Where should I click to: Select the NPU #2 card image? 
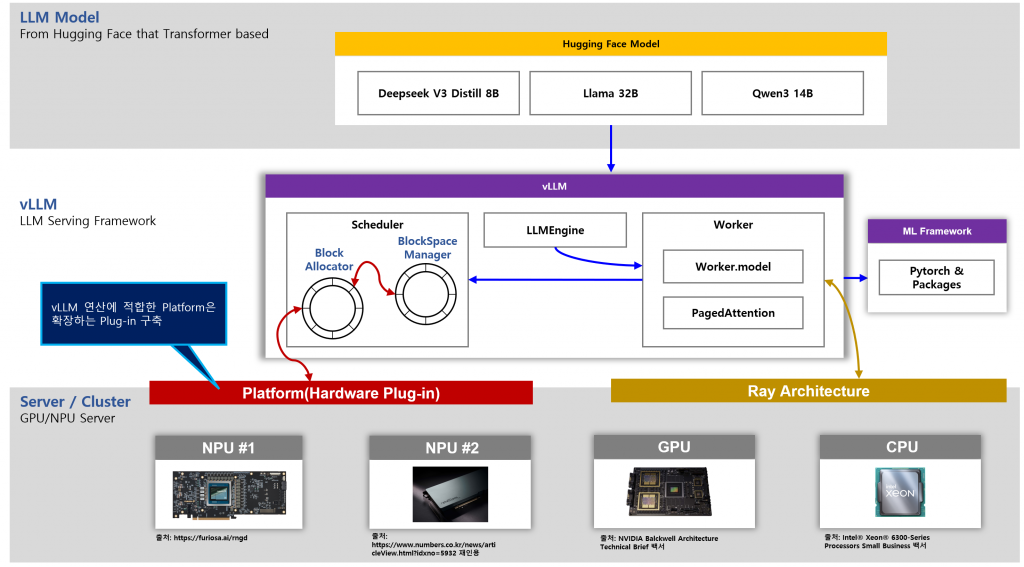click(x=450, y=494)
